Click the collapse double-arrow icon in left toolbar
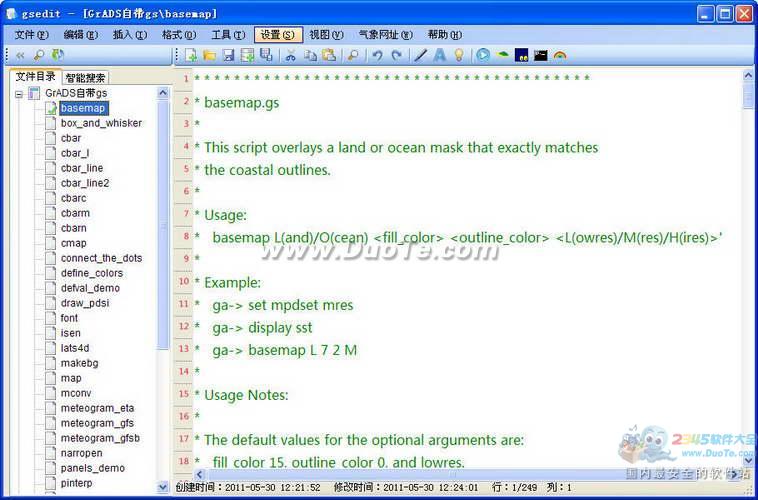This screenshot has width=758, height=500. coord(20,56)
